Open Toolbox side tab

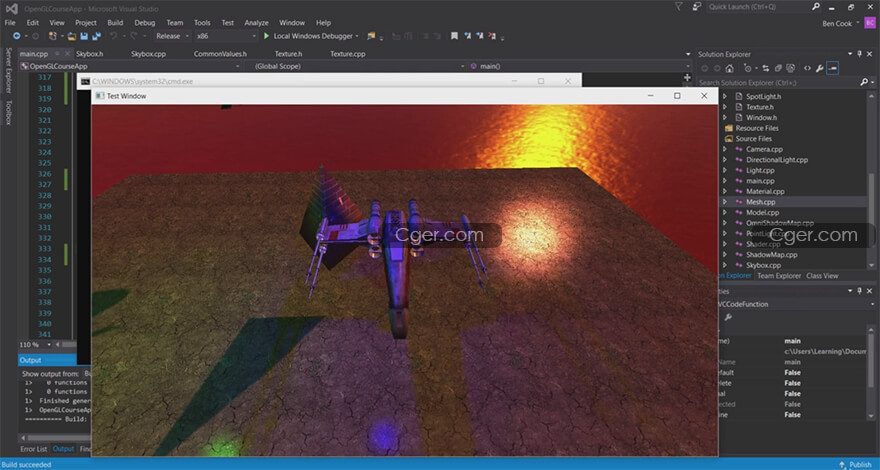[8, 112]
